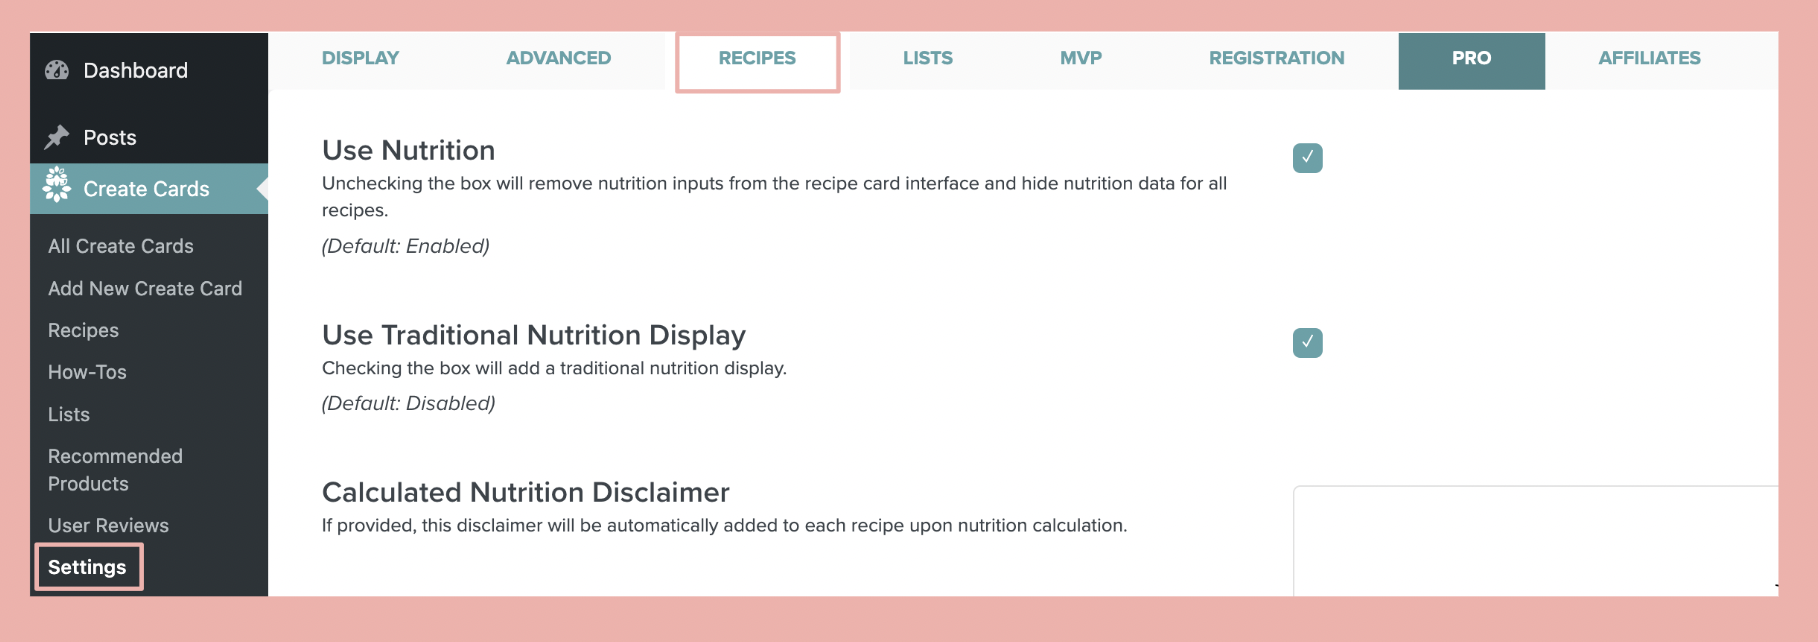Go to User Reviews page
1818x642 pixels.
108,525
